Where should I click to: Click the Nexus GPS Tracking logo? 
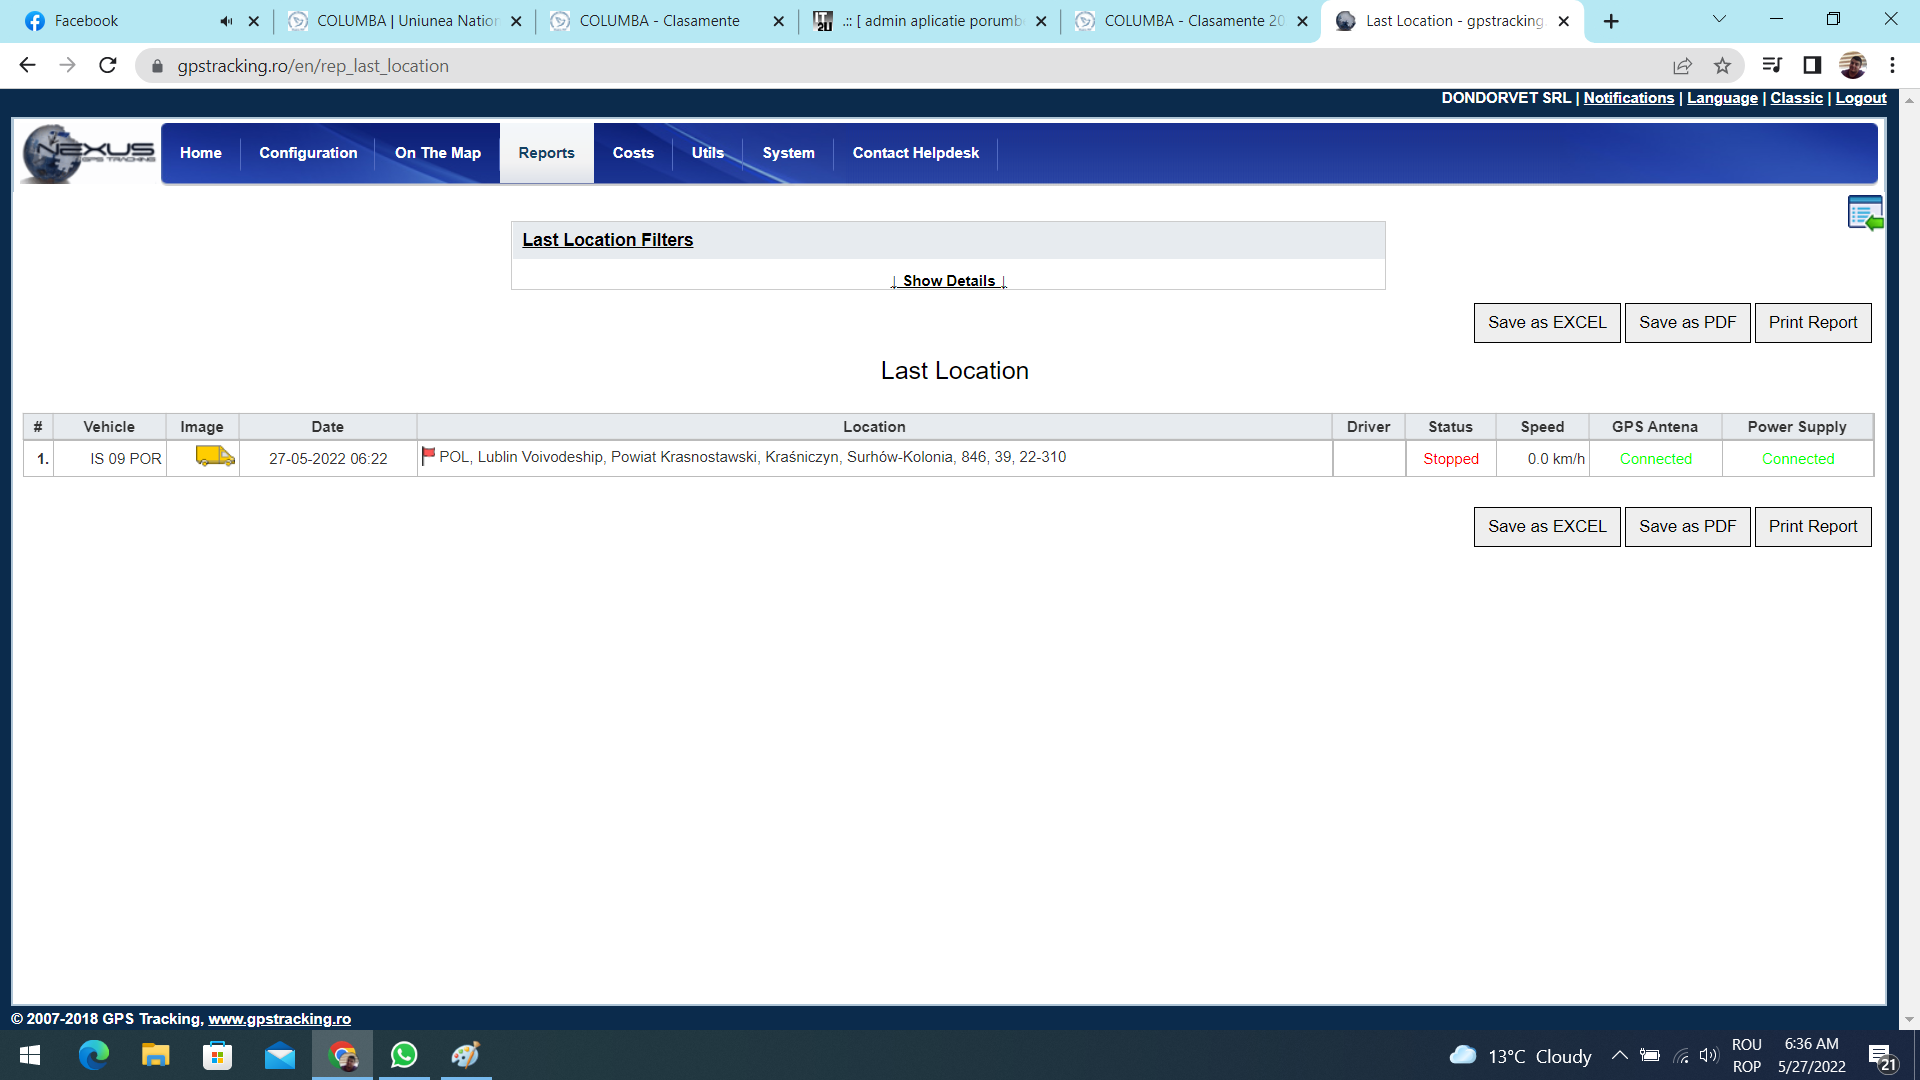[x=88, y=153]
